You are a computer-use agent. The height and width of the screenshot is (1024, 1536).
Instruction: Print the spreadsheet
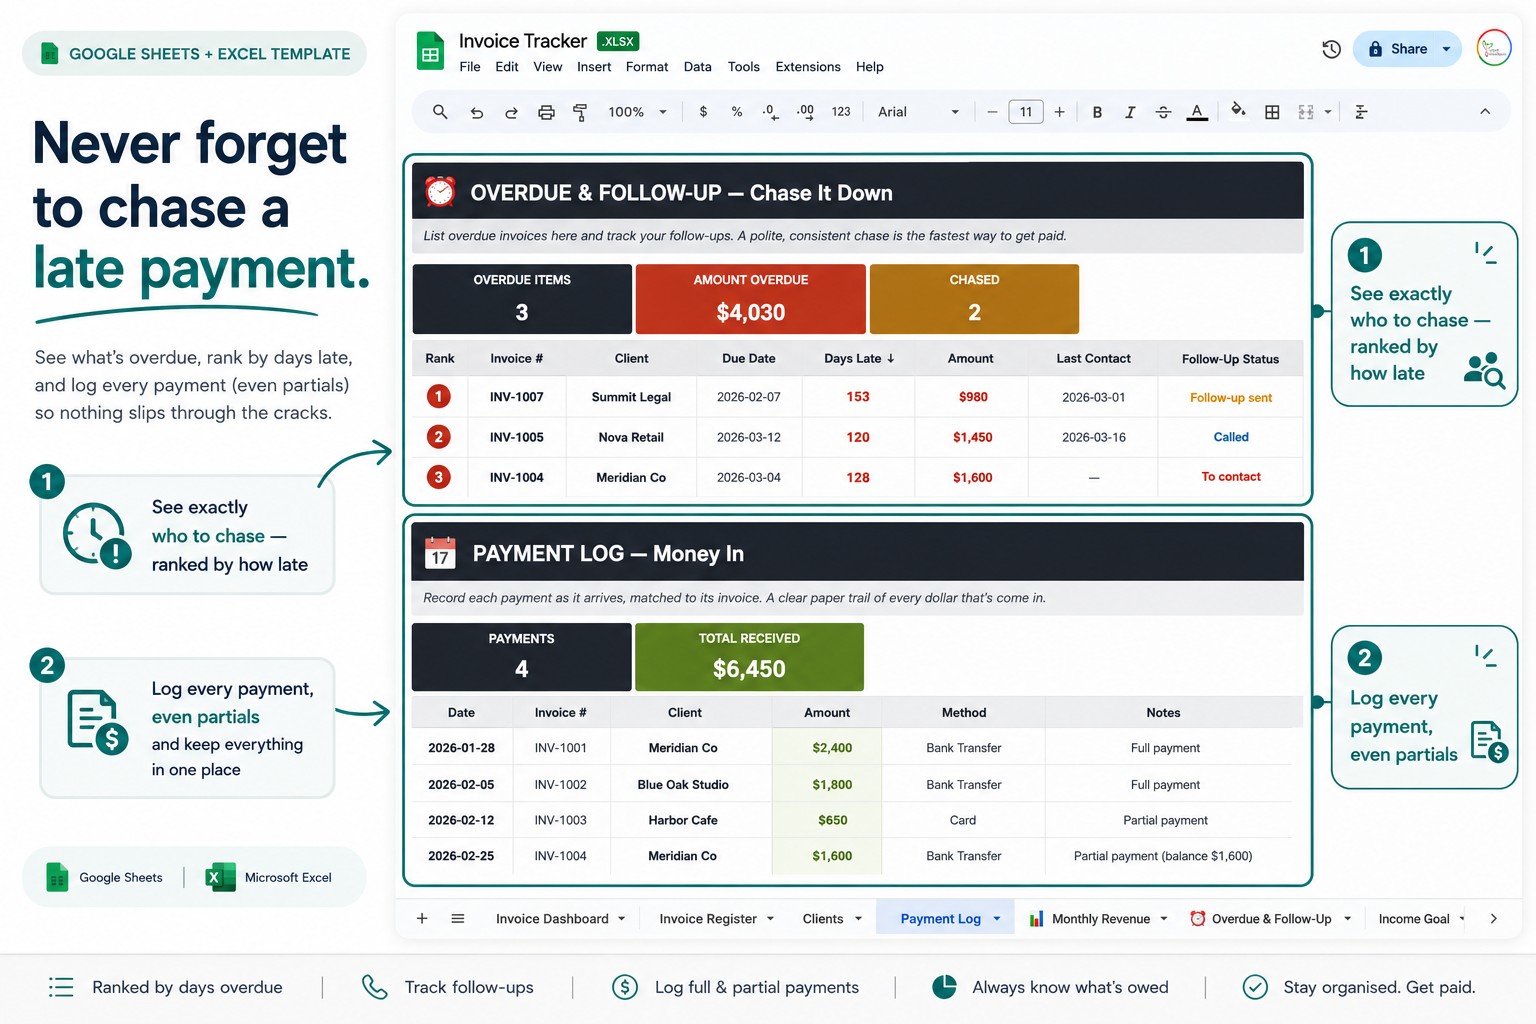[x=546, y=112]
